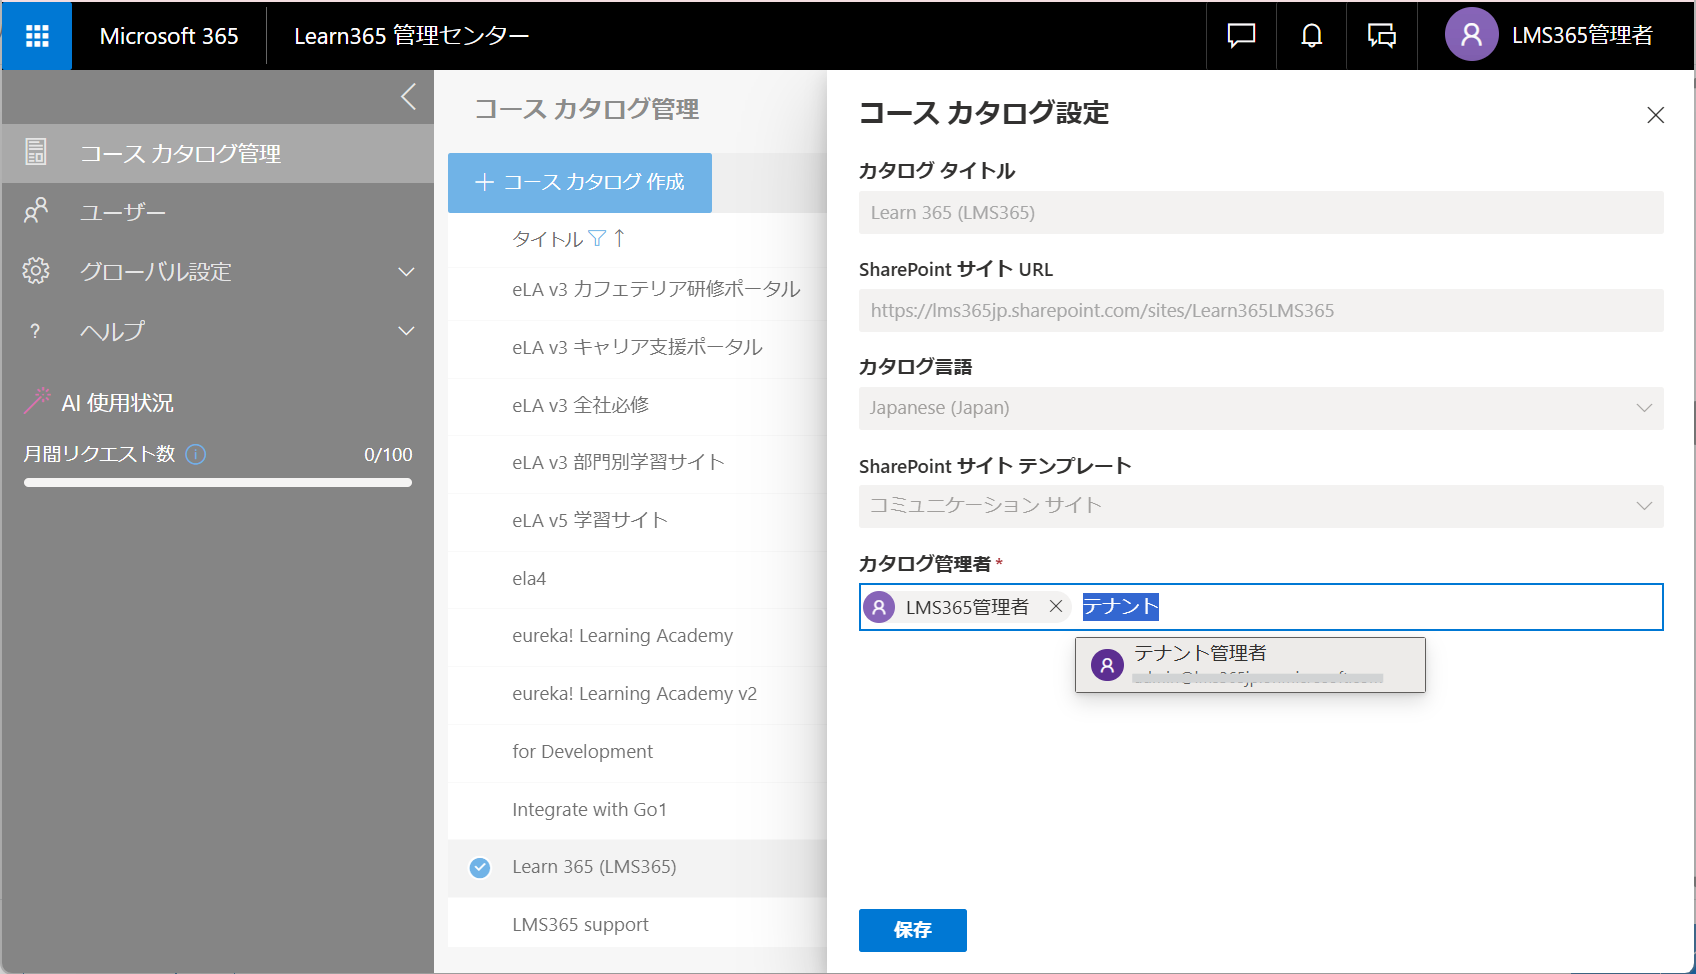
Task: Select テナント管理者 from suggestion list
Action: [x=1250, y=665]
